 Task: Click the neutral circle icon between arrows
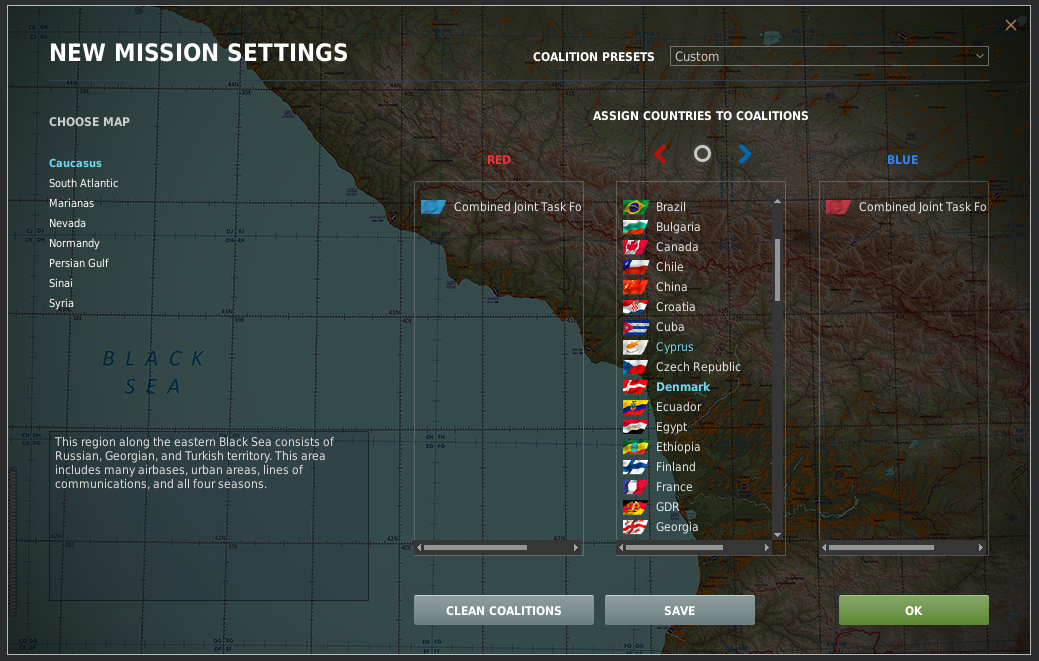pos(702,154)
